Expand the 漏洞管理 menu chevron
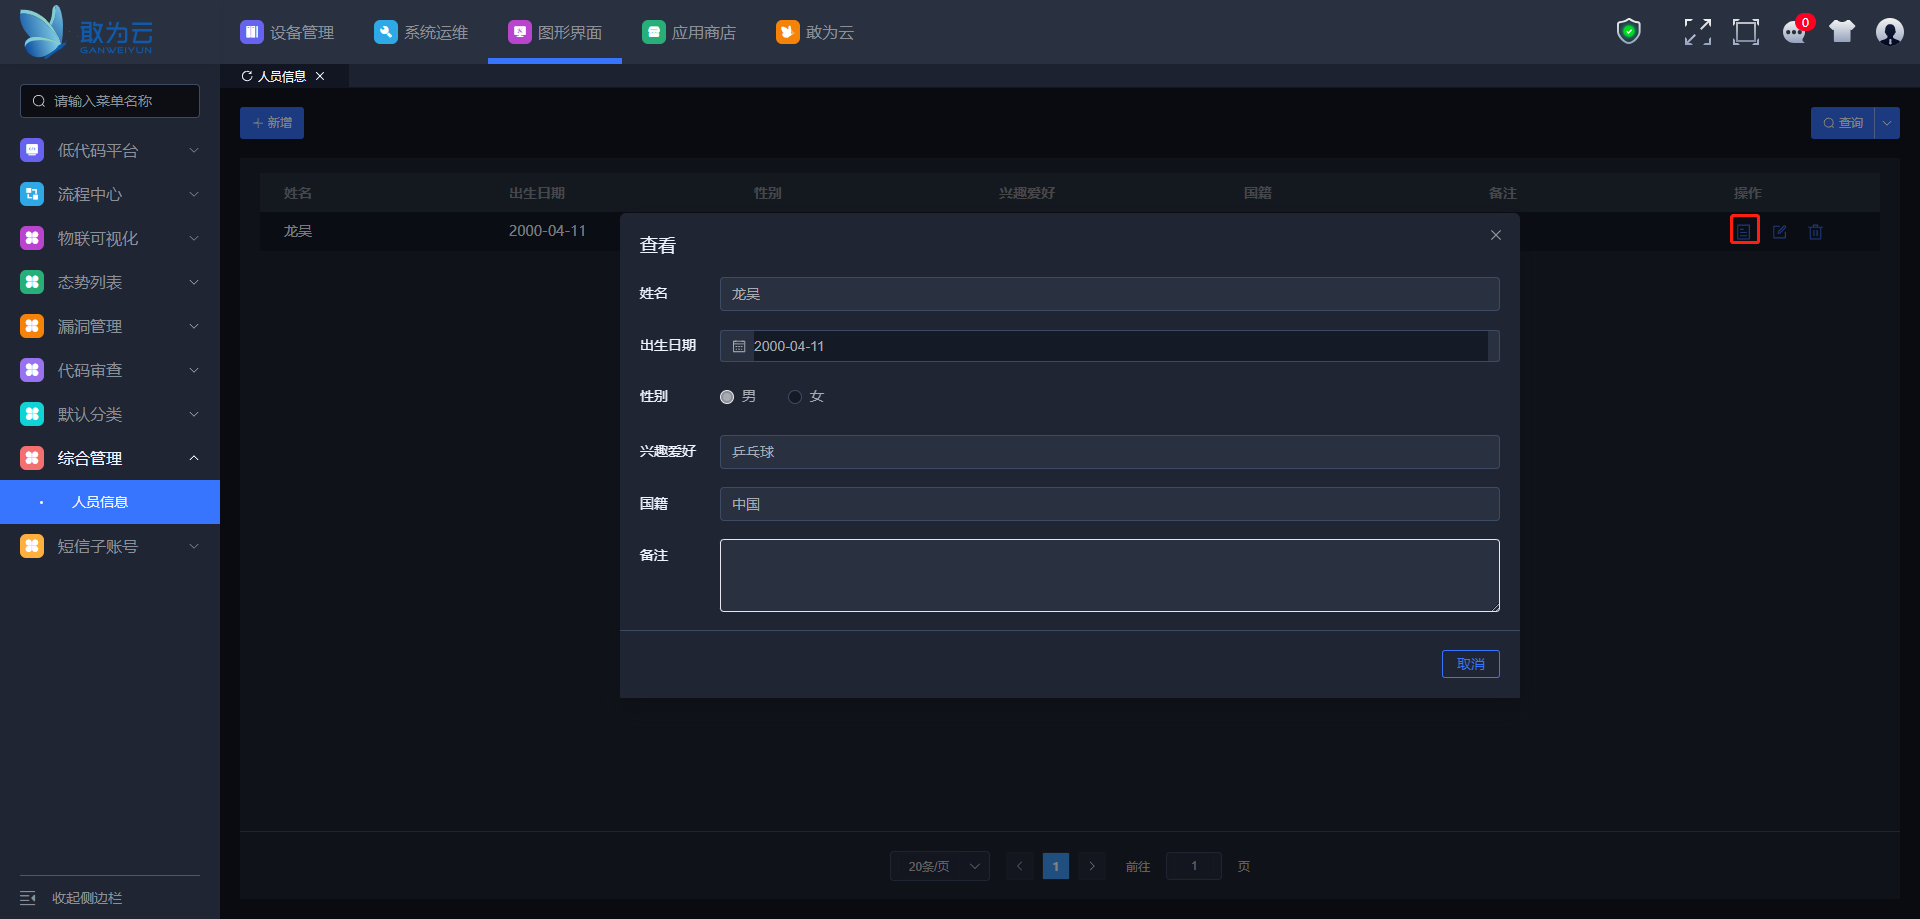Screen dimensions: 1920x919 (x=194, y=326)
